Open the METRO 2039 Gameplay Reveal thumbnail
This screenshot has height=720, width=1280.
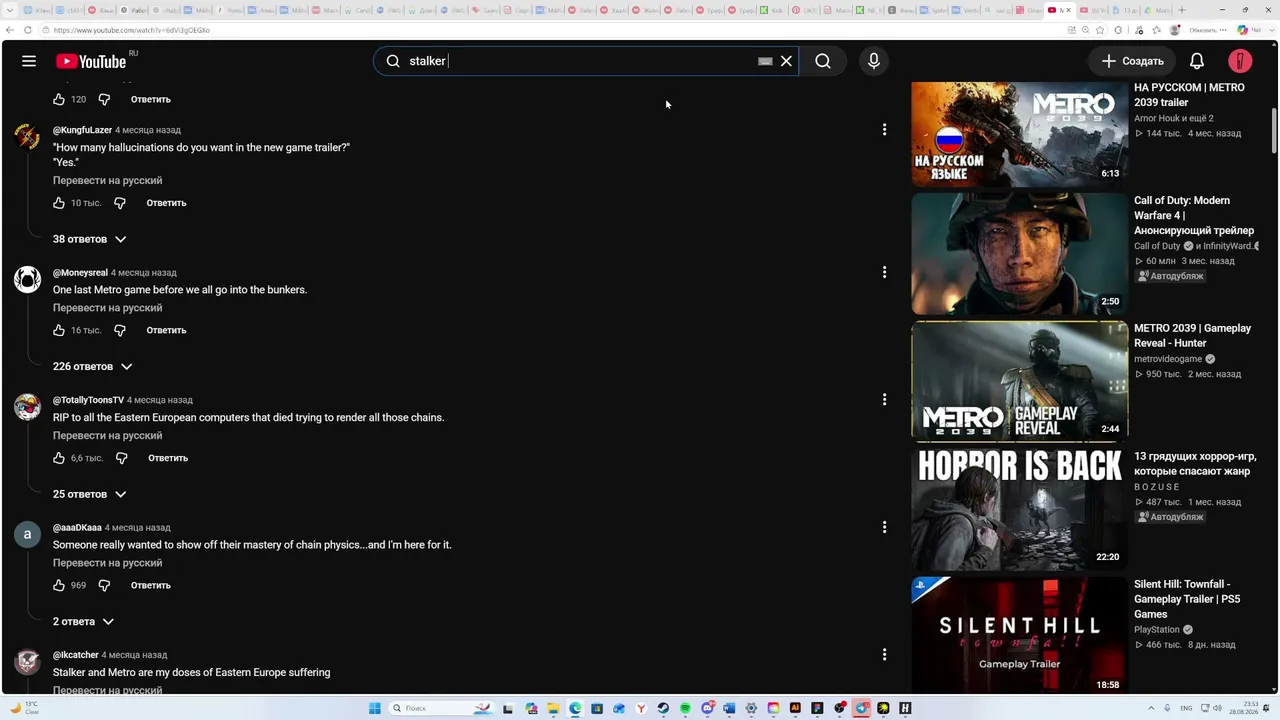click(x=1019, y=381)
